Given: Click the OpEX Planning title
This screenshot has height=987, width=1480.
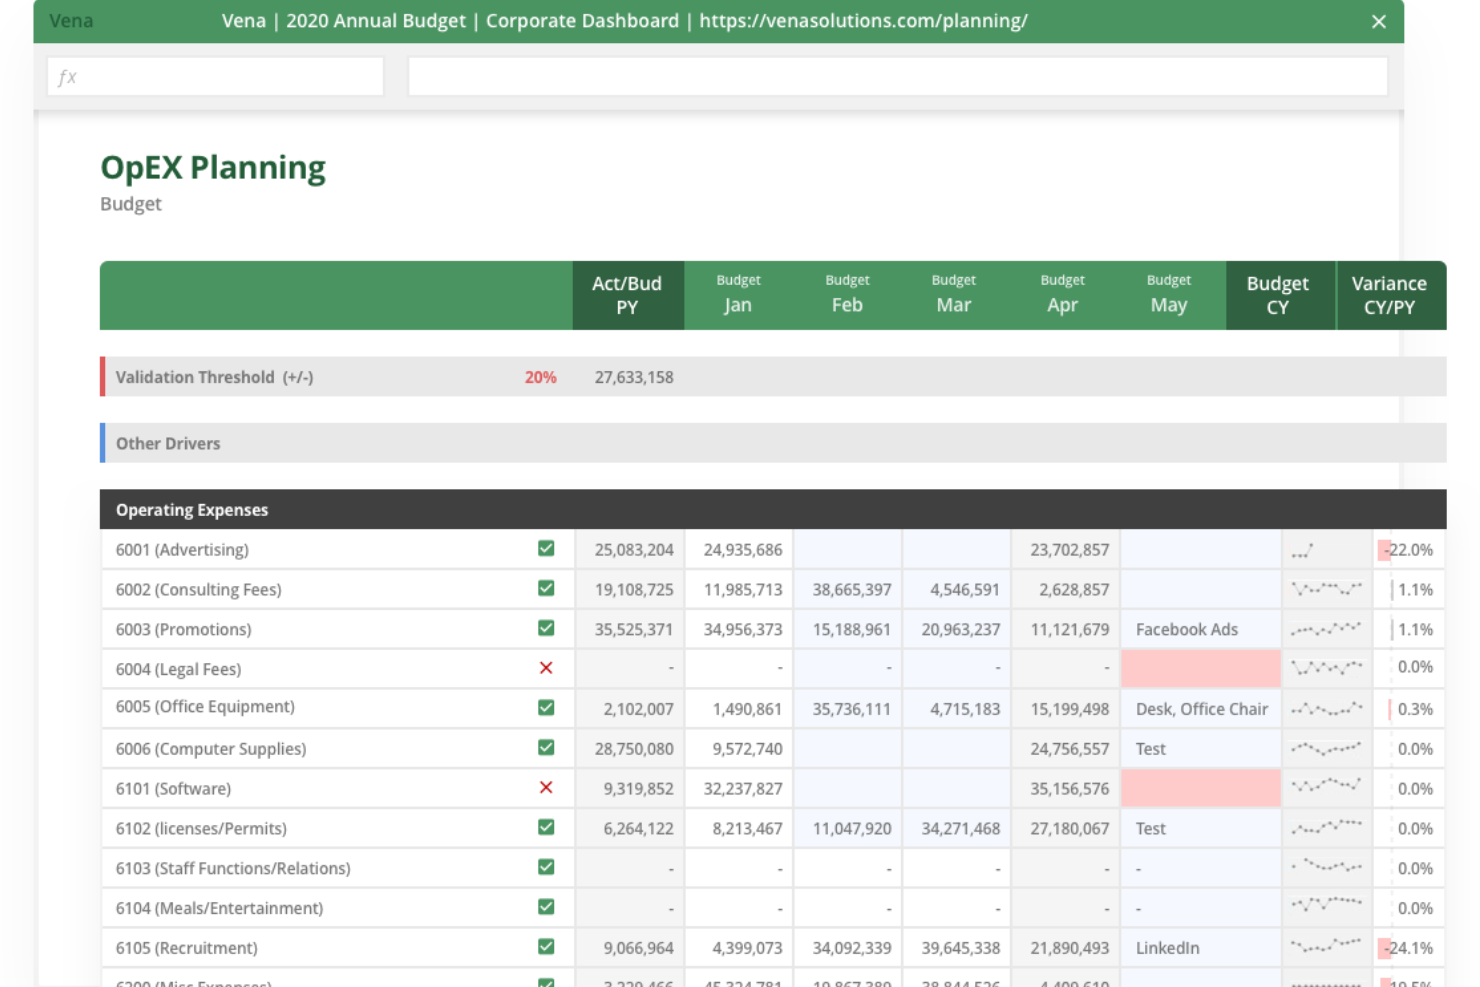Looking at the screenshot, I should 213,168.
